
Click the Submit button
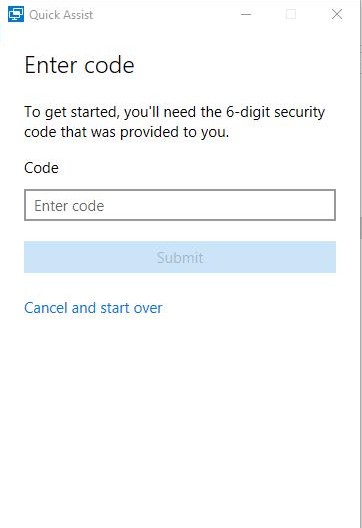pyautogui.click(x=180, y=257)
